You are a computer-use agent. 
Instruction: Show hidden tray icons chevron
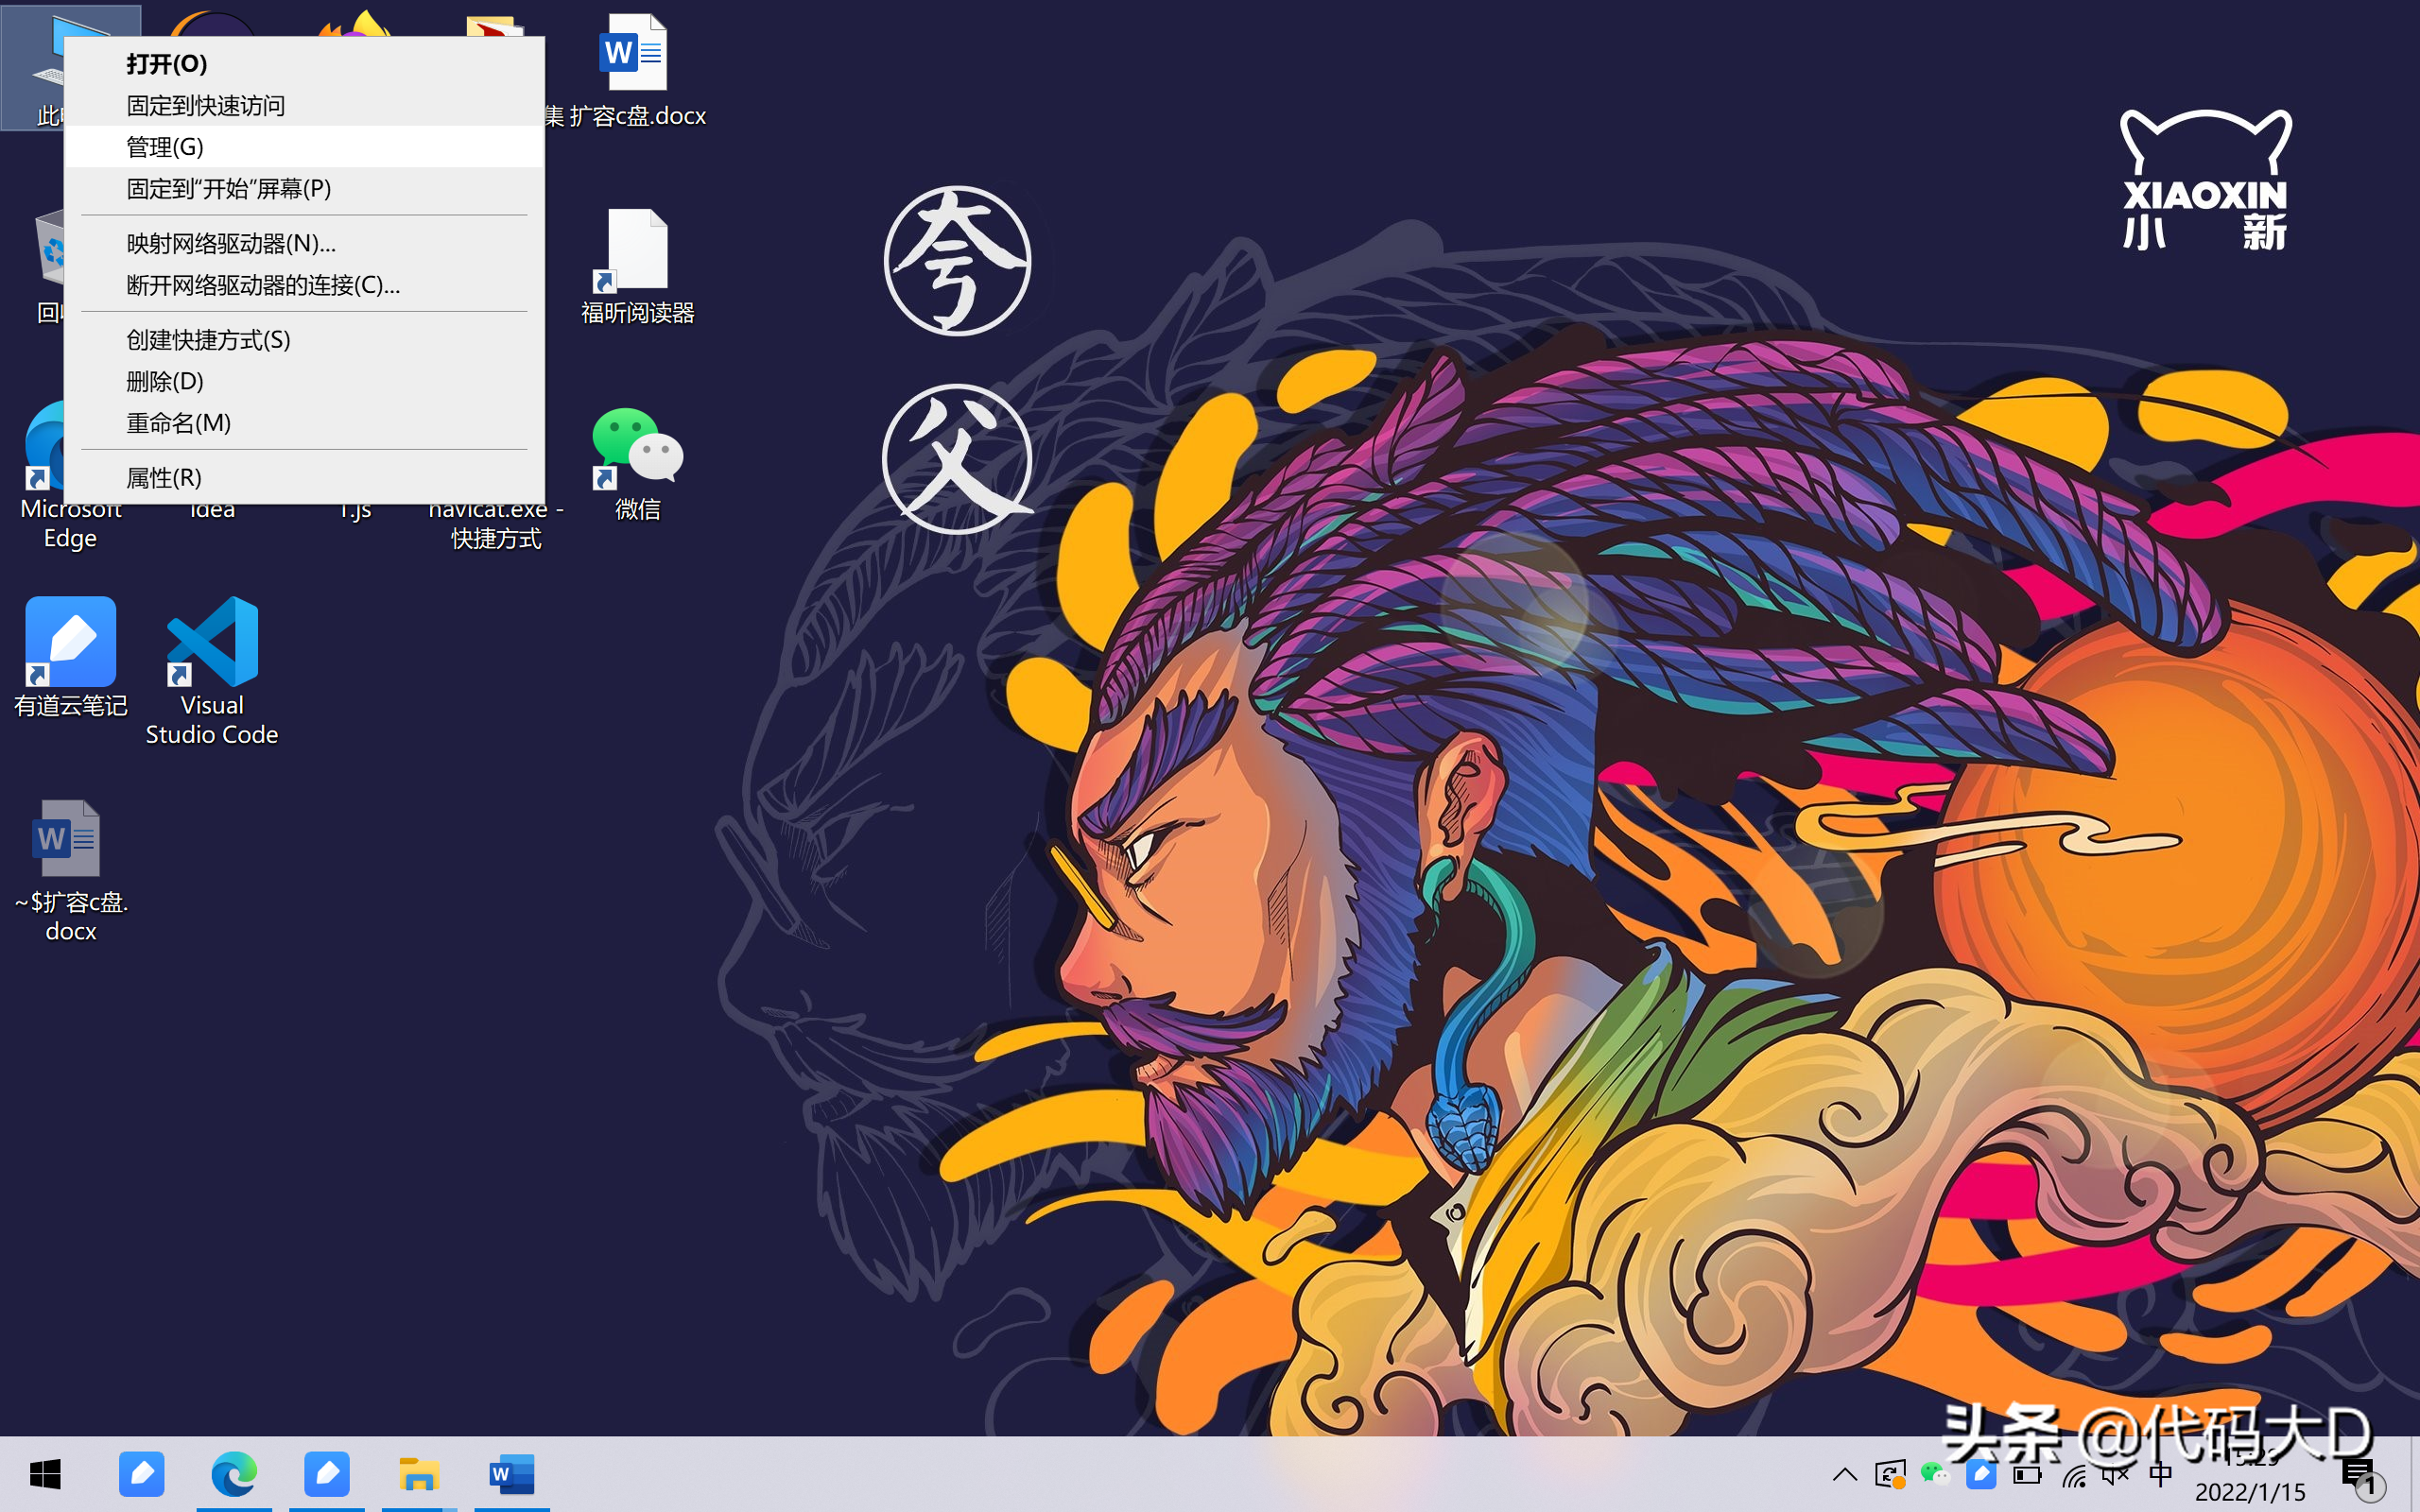[1845, 1475]
